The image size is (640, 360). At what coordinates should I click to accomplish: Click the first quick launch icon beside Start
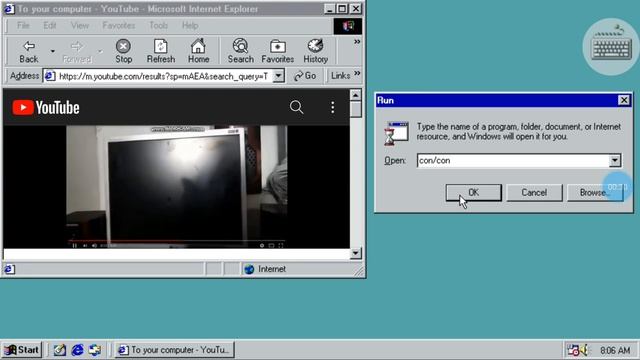point(60,350)
